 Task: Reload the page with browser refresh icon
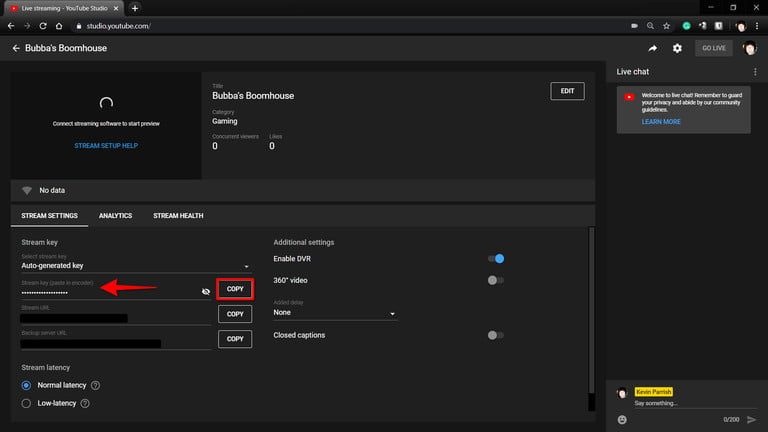click(x=44, y=26)
